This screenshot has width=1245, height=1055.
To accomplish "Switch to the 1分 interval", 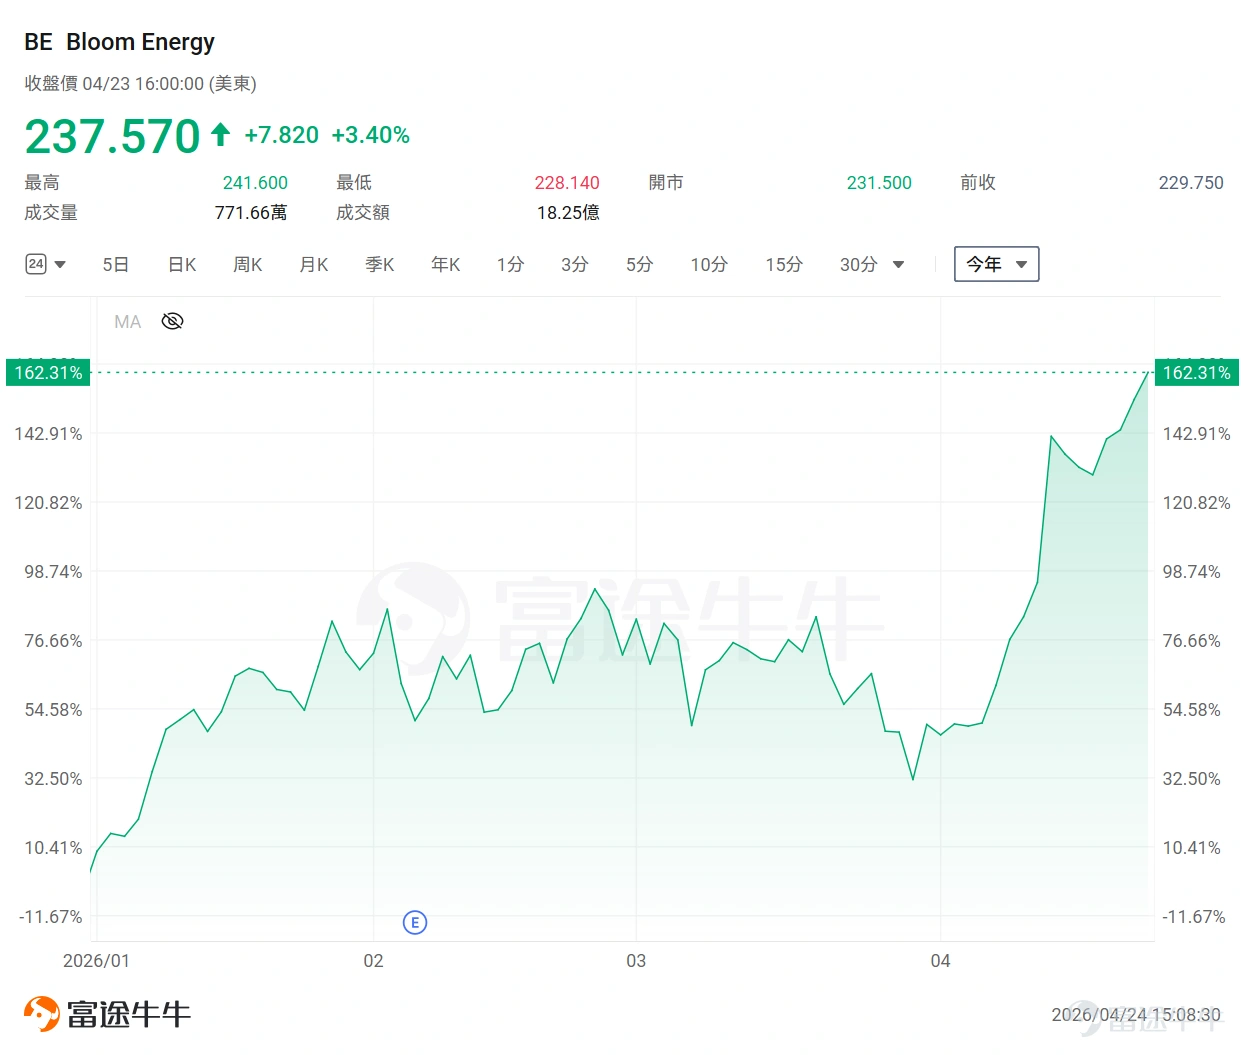I will (x=510, y=264).
